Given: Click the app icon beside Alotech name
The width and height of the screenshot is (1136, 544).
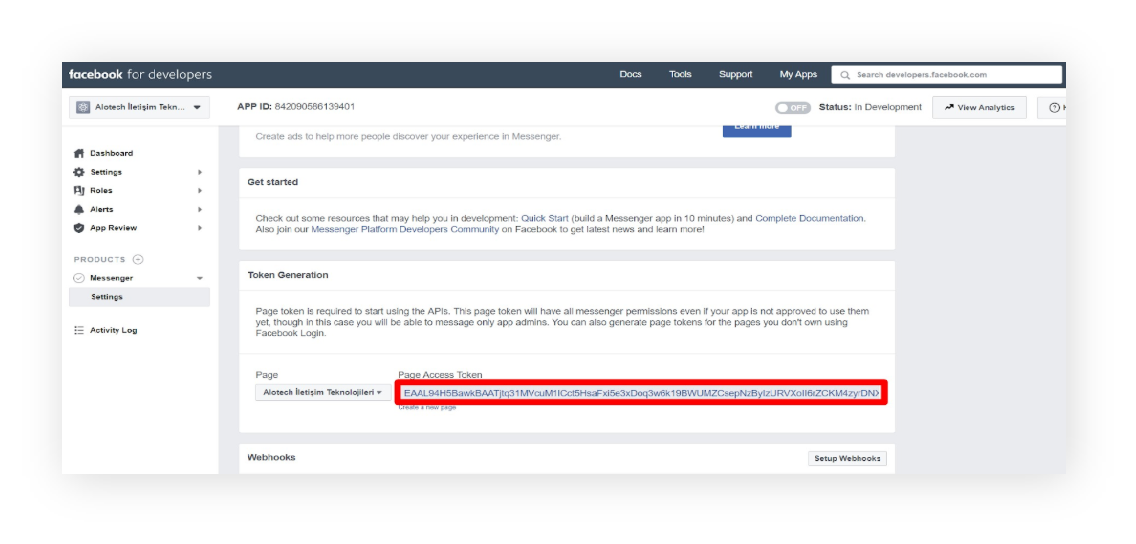Looking at the screenshot, I should click(83, 107).
